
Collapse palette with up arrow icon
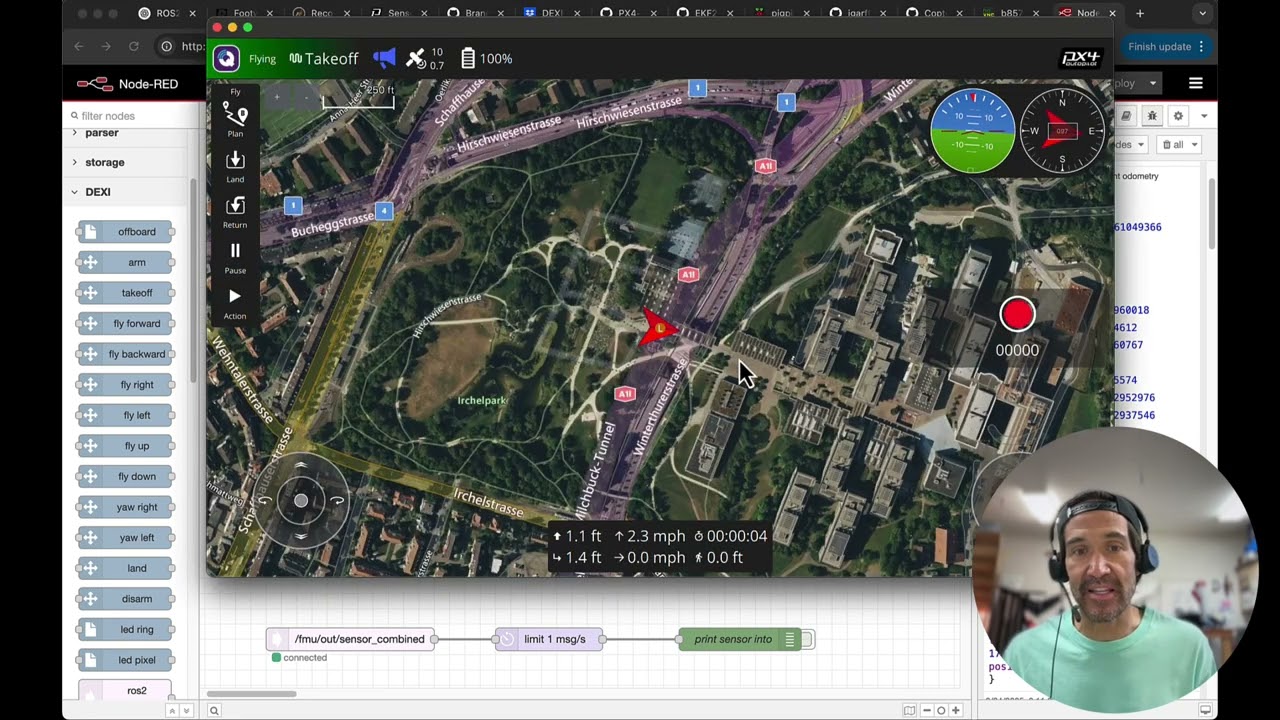(x=172, y=711)
